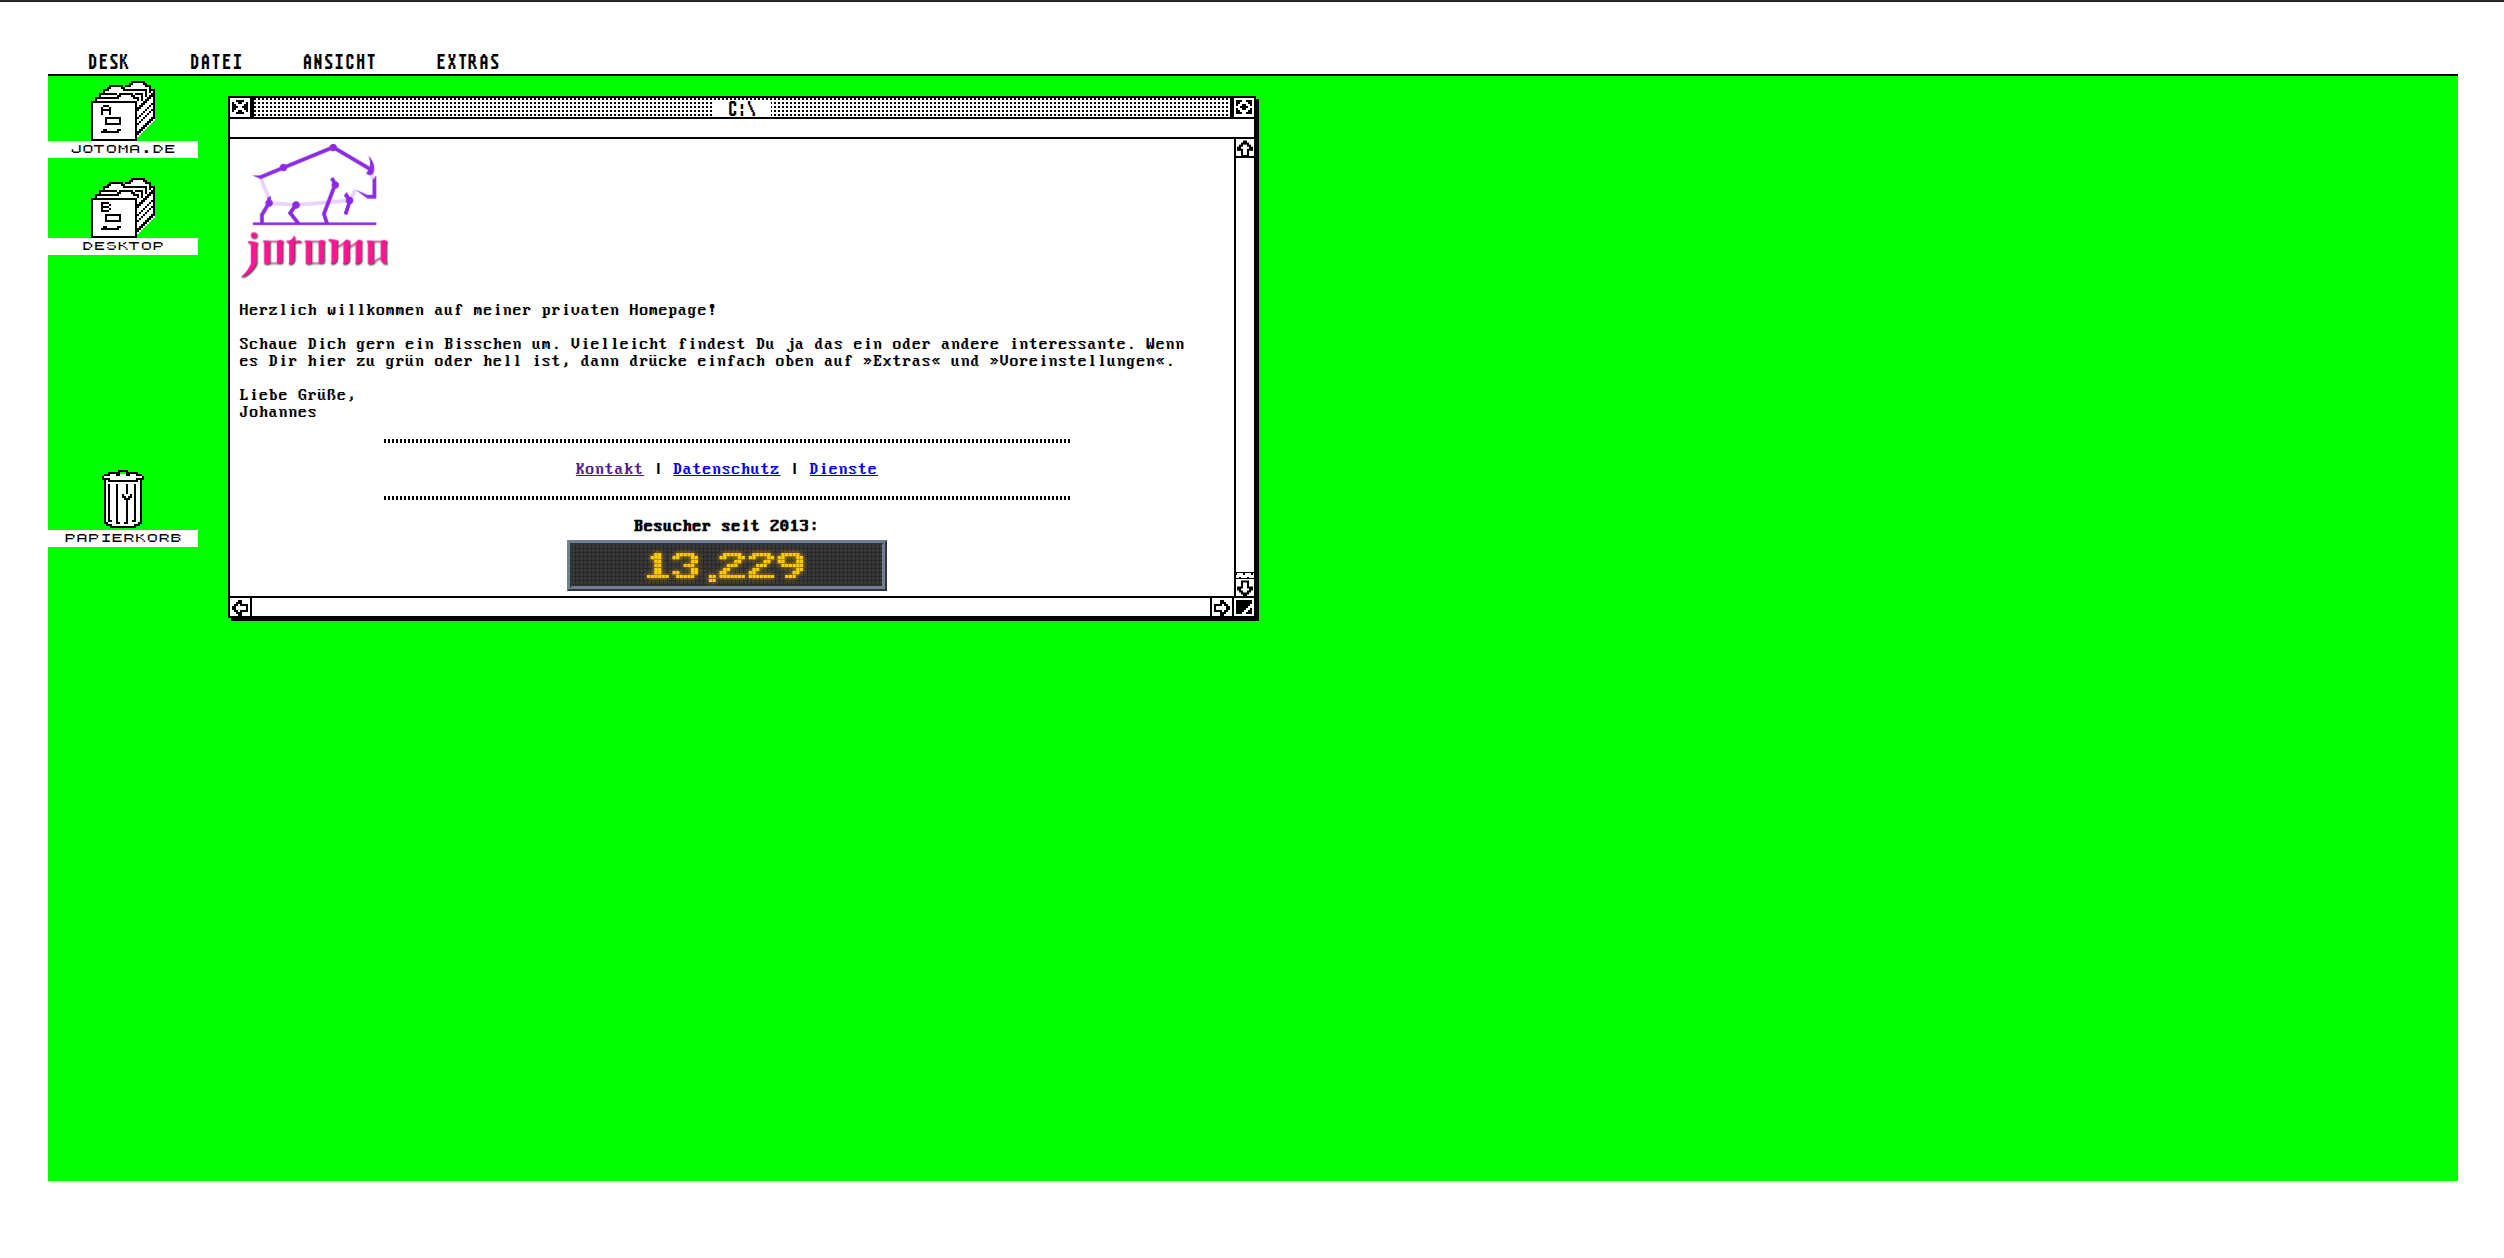Follow the Kontakt link

tap(609, 469)
